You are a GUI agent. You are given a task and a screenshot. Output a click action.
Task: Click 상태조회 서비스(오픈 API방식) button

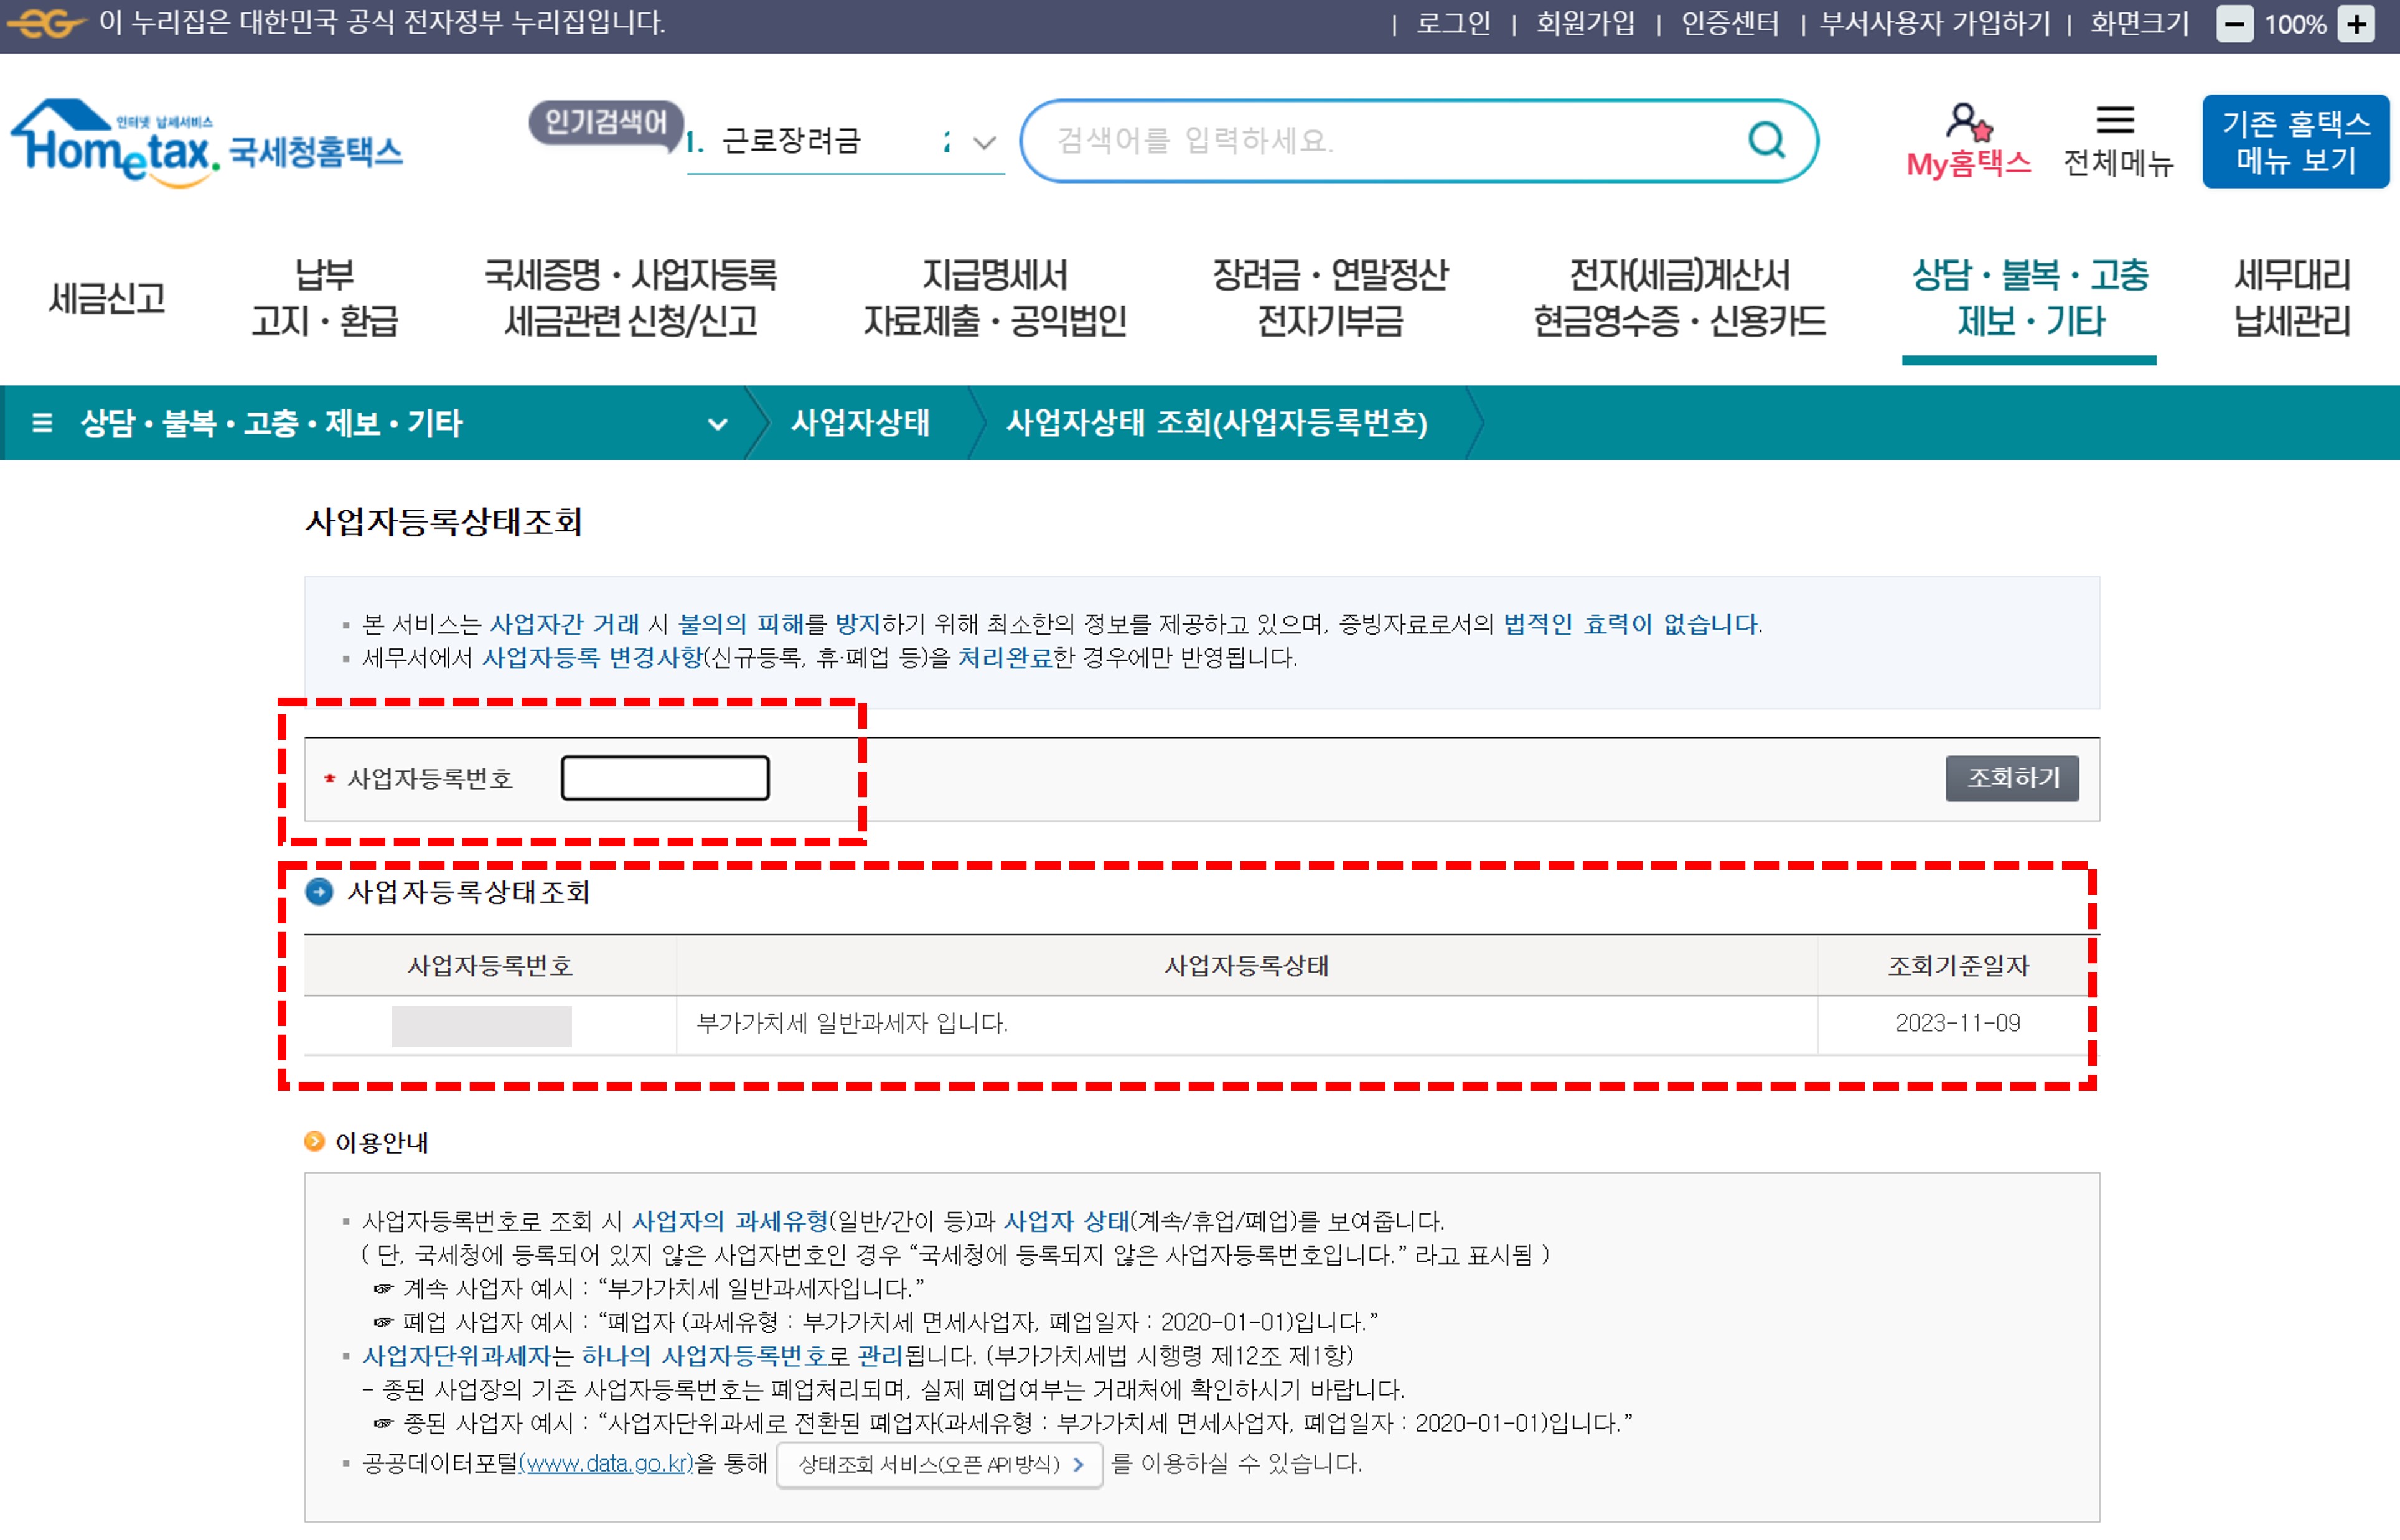pos(939,1465)
